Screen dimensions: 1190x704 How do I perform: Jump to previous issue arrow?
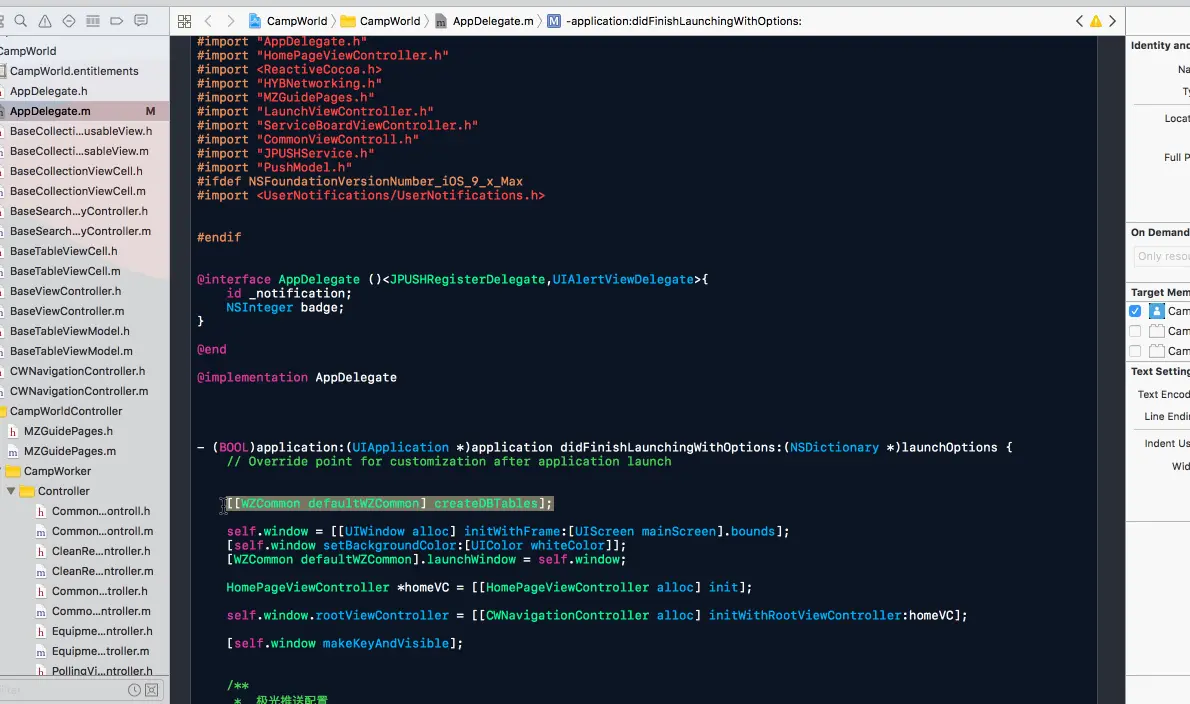[1079, 21]
